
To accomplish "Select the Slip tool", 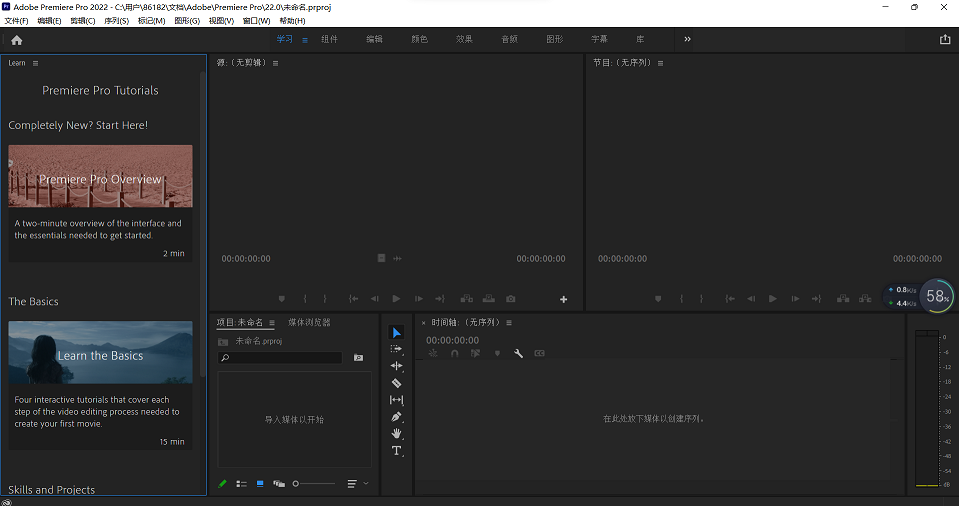I will click(396, 400).
